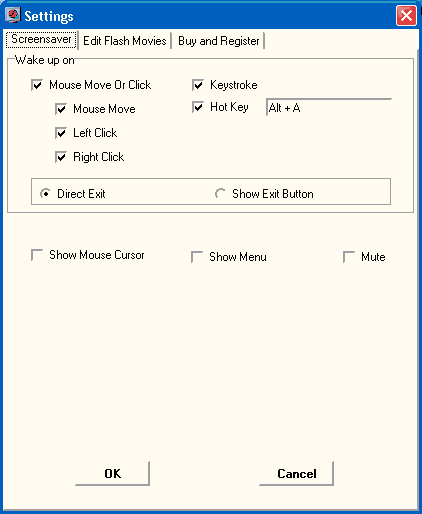Image resolution: width=422 pixels, height=514 pixels.
Task: Enable the Mute checkbox
Action: click(349, 257)
